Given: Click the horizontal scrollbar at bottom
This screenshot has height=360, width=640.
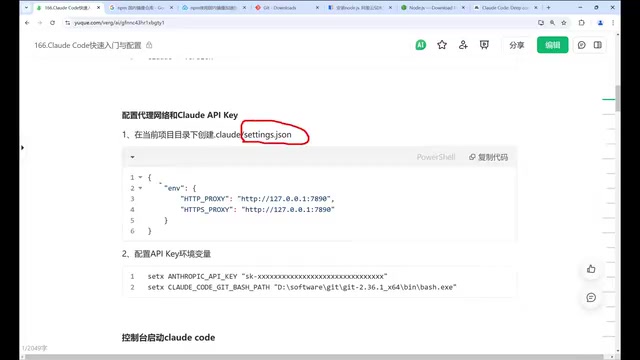Looking at the screenshot, I should 314,357.
